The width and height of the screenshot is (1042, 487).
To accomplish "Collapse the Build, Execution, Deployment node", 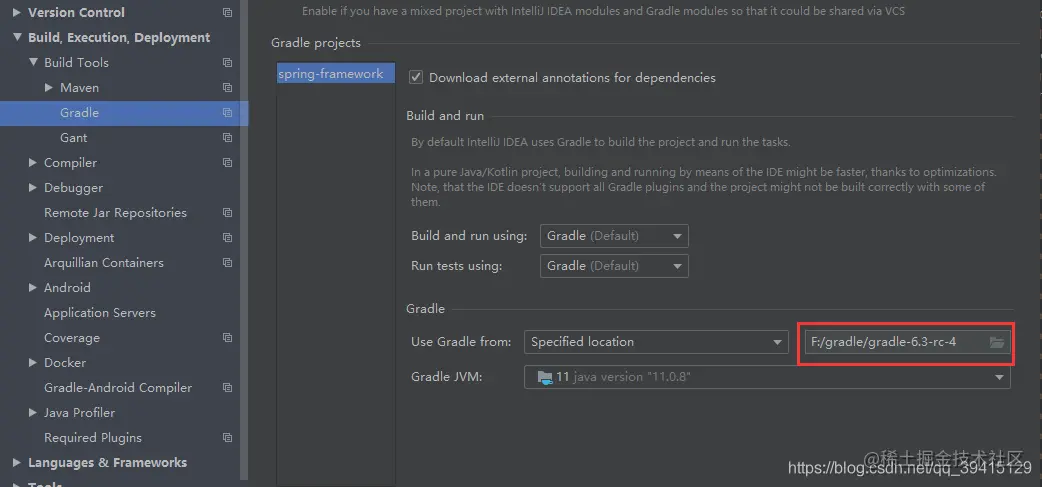I will pos(17,38).
